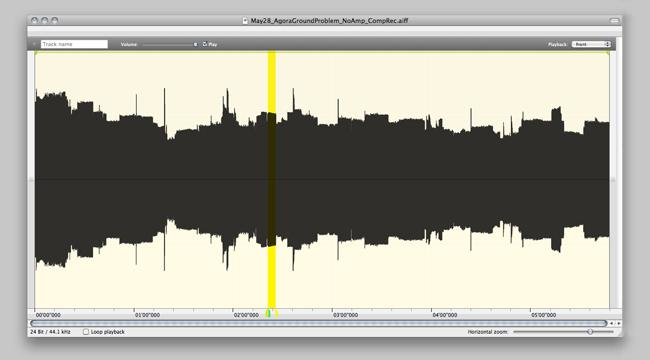
Task: Click the 01'00"000 mark on time ruler
Action: point(147,315)
